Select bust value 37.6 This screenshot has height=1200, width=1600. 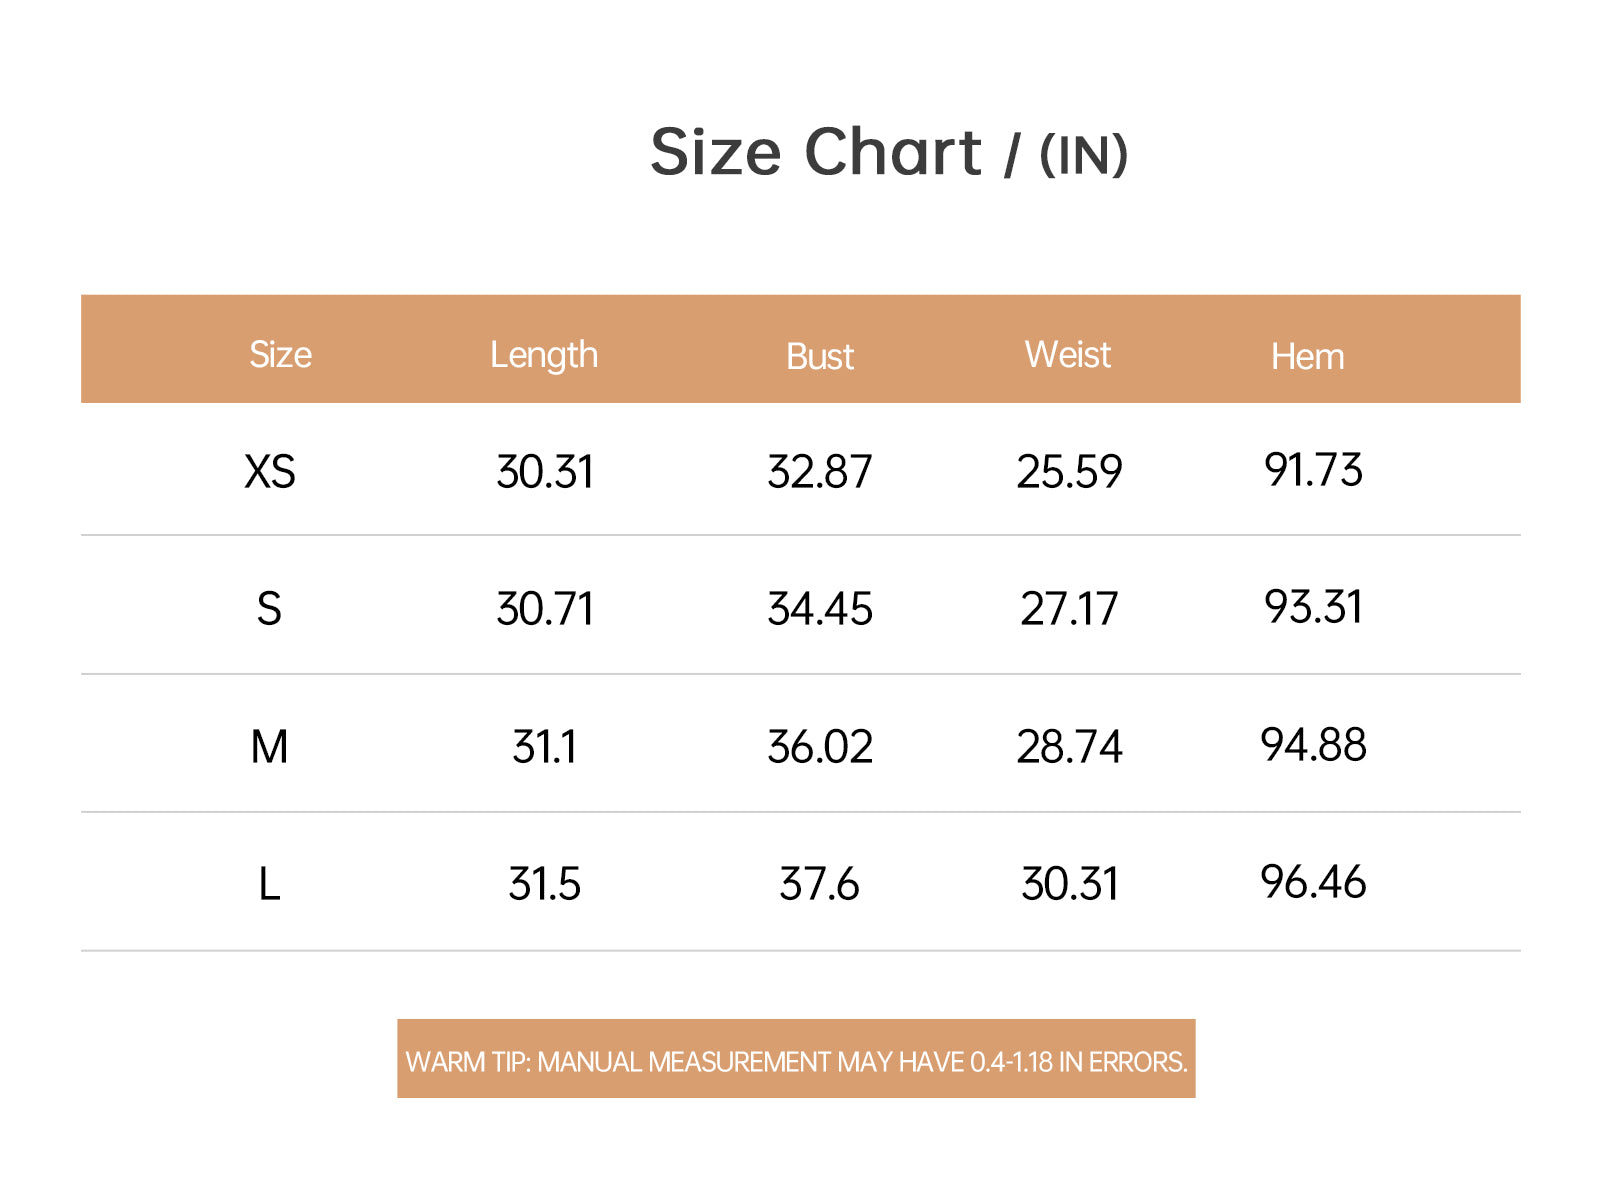(x=819, y=884)
